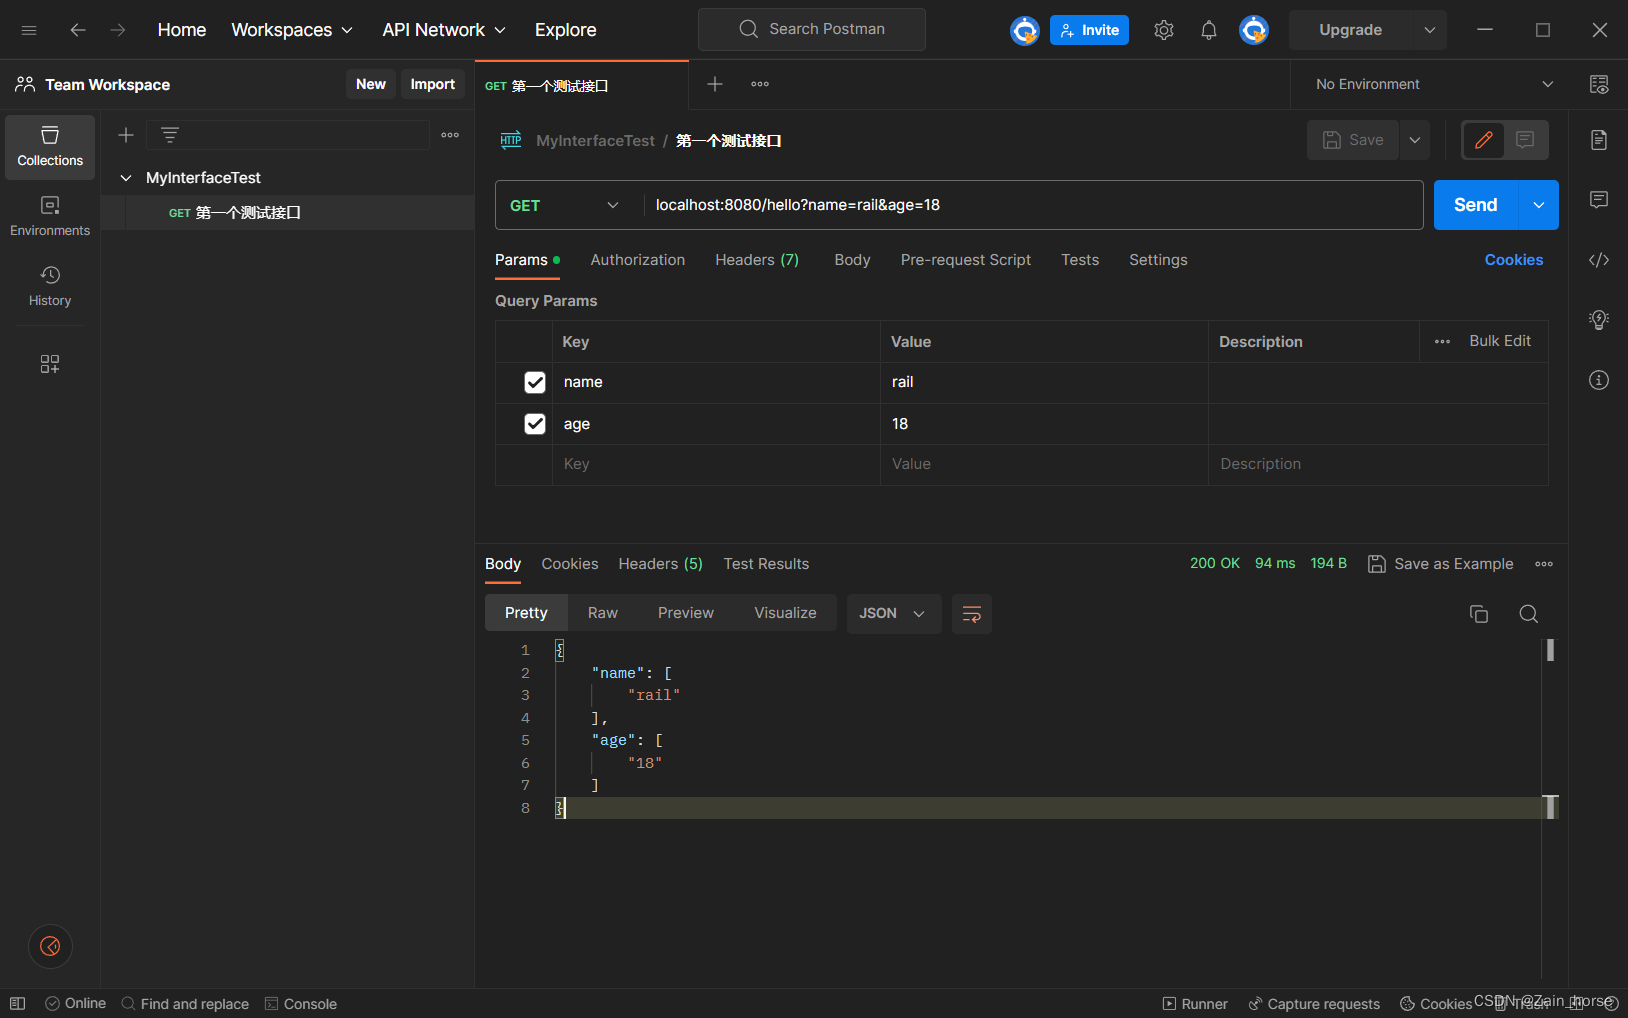Copy response body with copy icon
This screenshot has width=1628, height=1018.
pyautogui.click(x=1479, y=614)
